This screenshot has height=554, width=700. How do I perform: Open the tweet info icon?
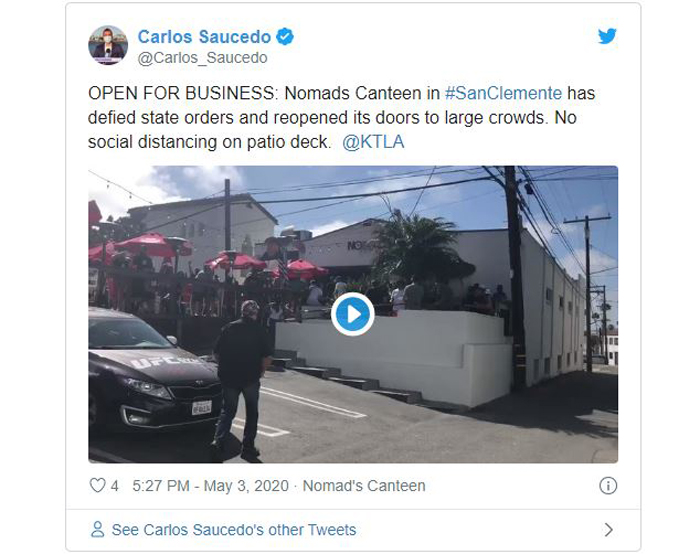[608, 485]
